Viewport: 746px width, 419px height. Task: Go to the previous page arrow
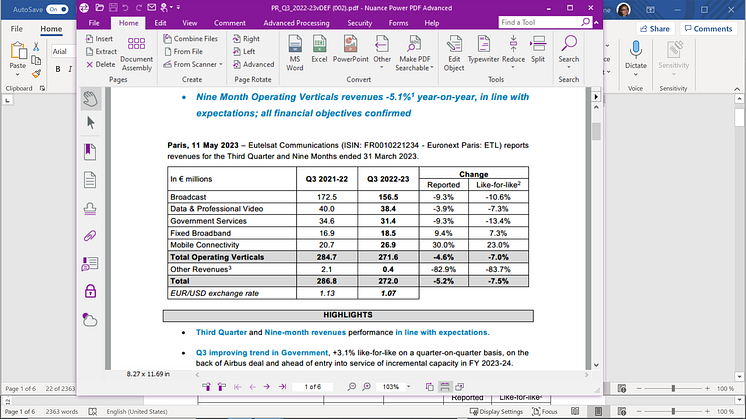[x=253, y=387]
